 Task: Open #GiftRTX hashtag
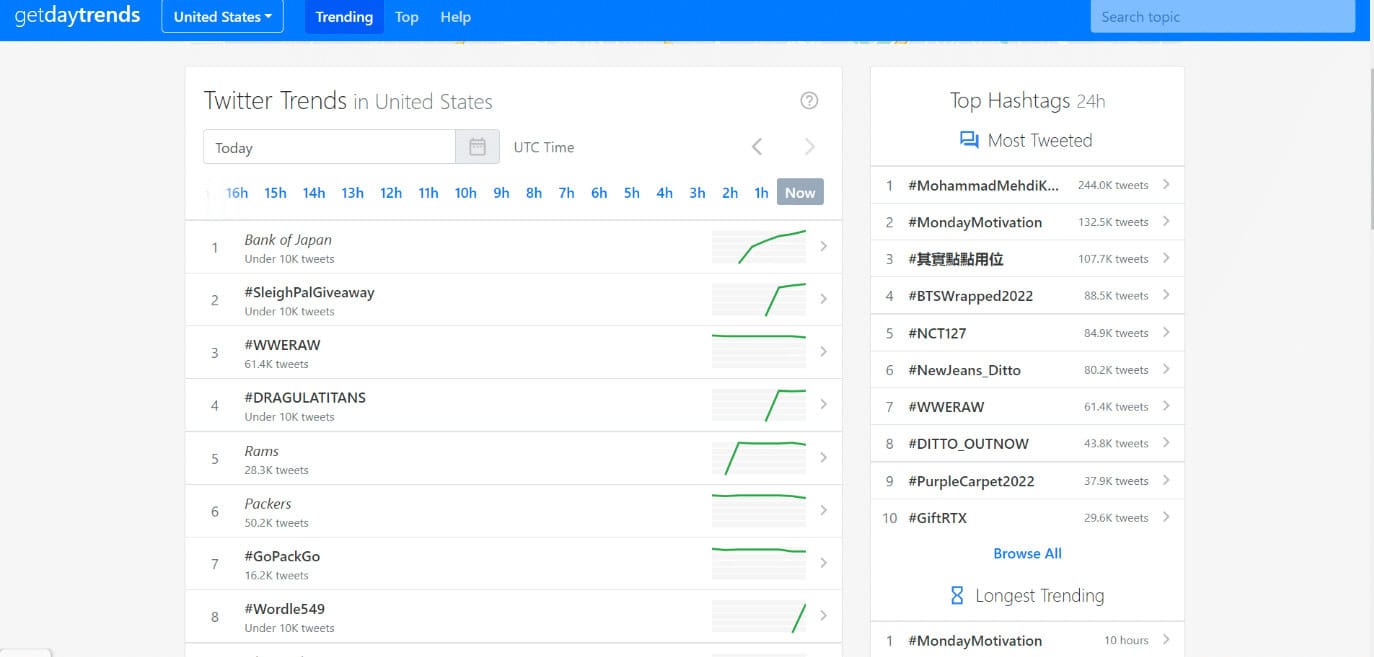(x=937, y=518)
